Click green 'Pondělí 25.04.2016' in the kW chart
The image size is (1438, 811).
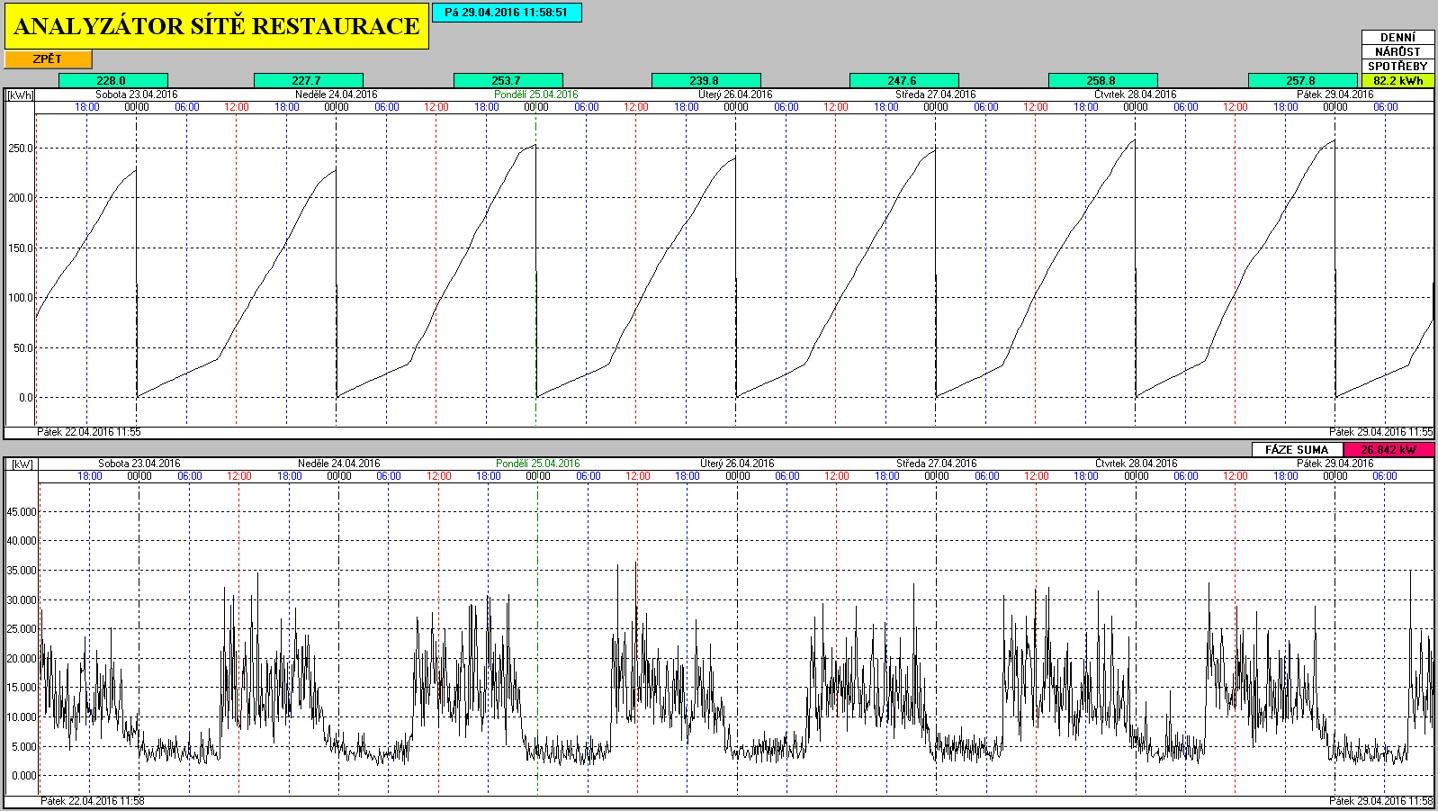pos(538,464)
